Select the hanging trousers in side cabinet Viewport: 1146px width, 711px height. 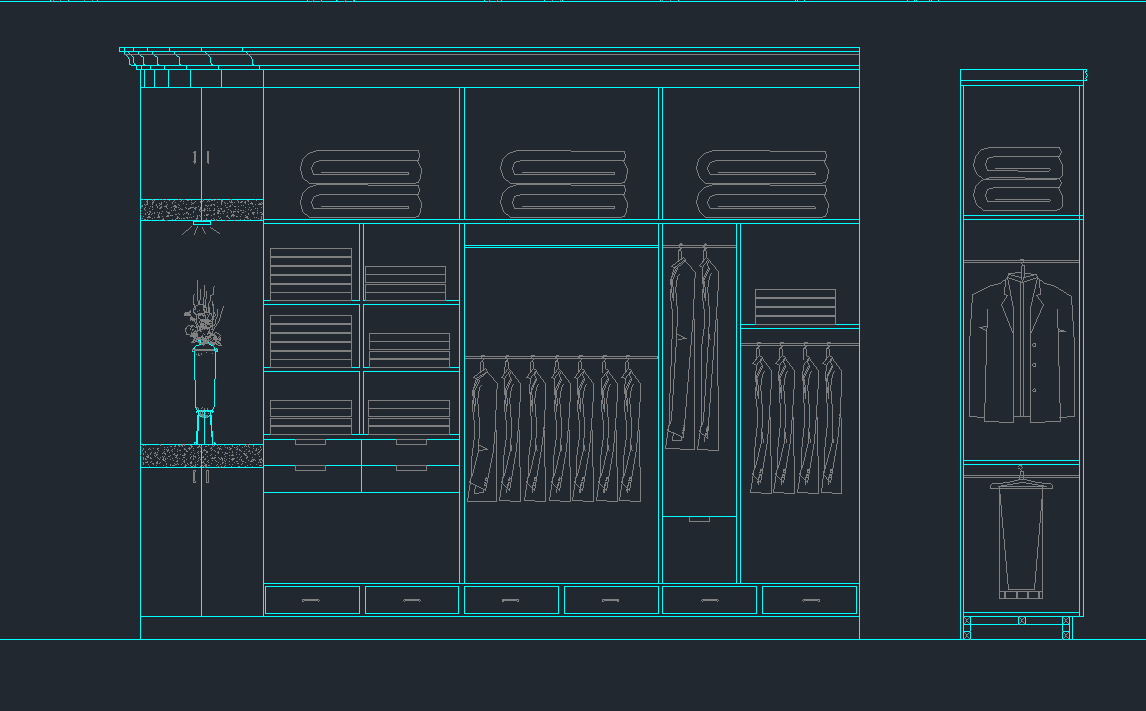[1021, 540]
